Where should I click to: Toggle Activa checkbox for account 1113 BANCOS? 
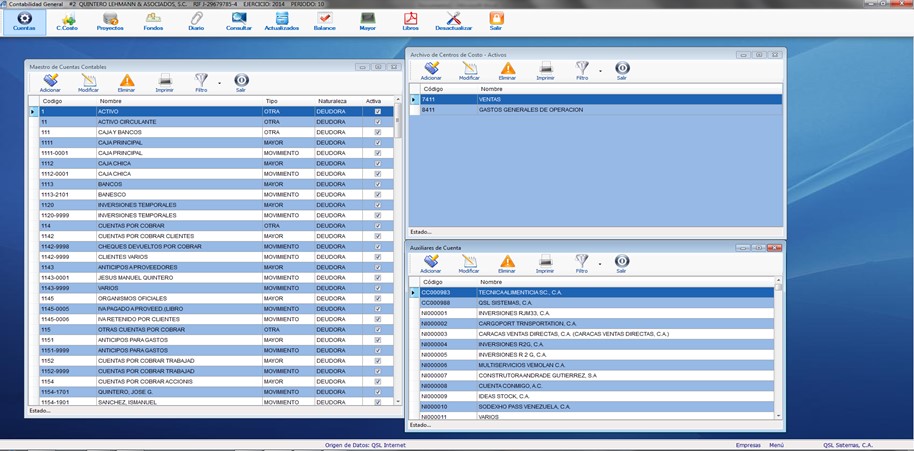[378, 184]
